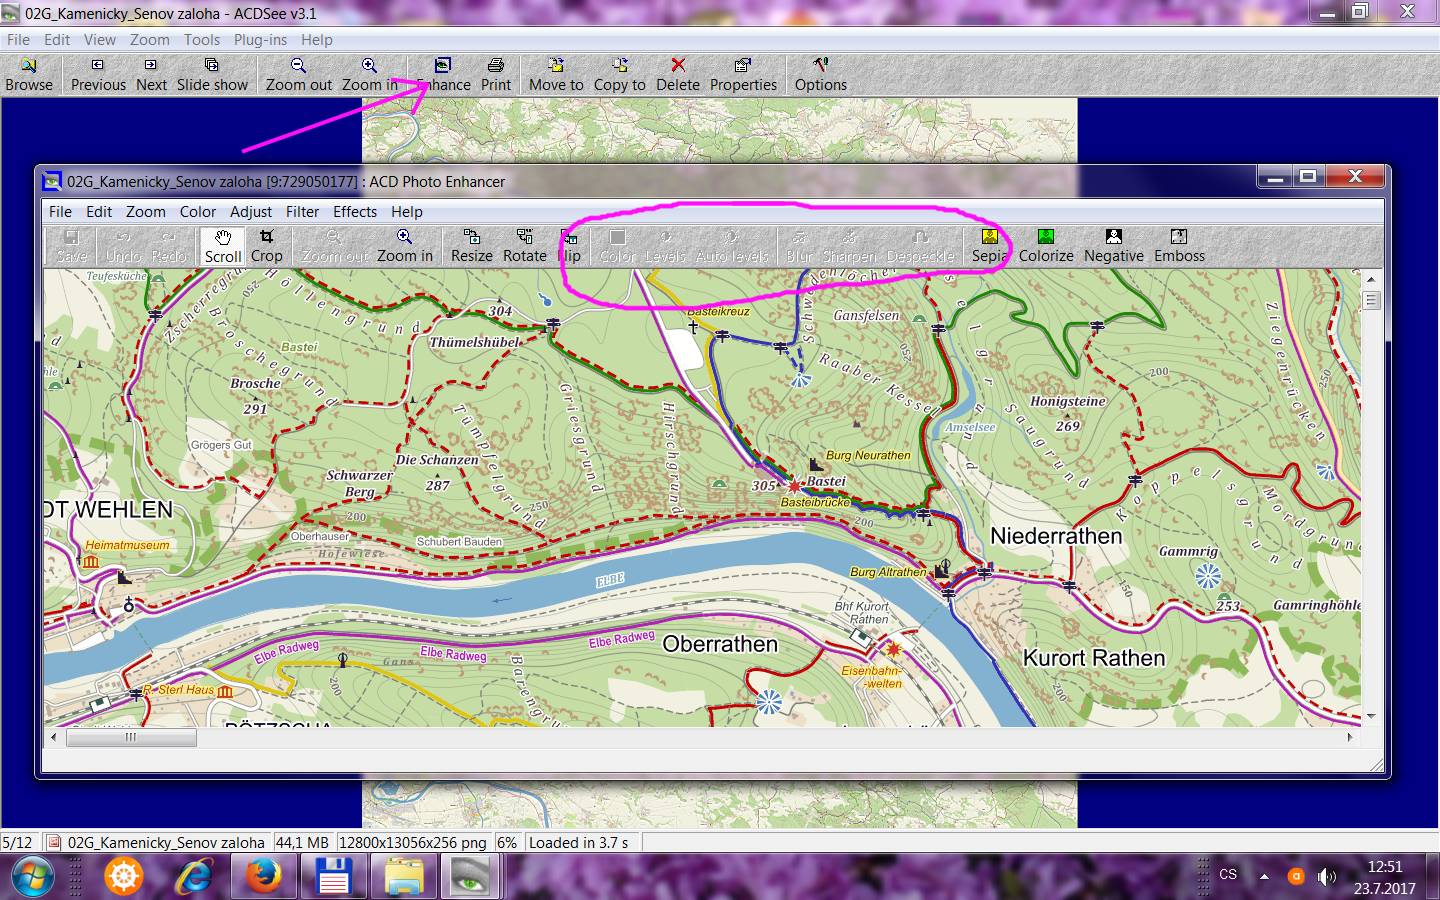Apply the Negative effect

[x=1114, y=246]
